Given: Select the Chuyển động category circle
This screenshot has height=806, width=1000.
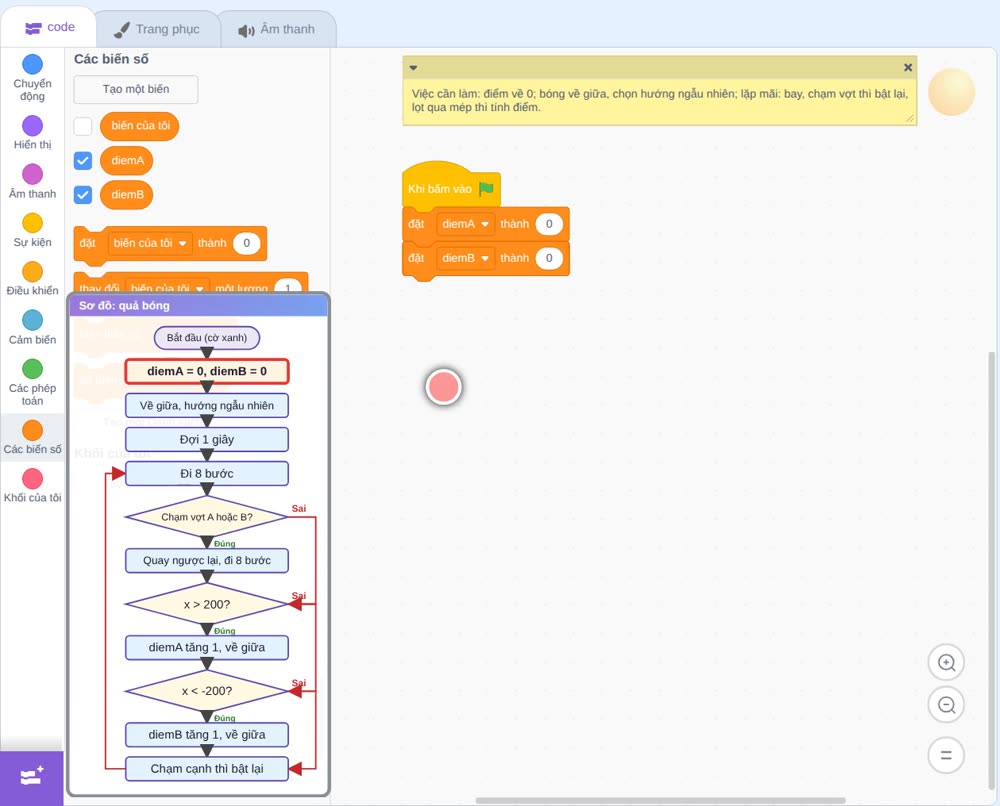Looking at the screenshot, I should [33, 64].
